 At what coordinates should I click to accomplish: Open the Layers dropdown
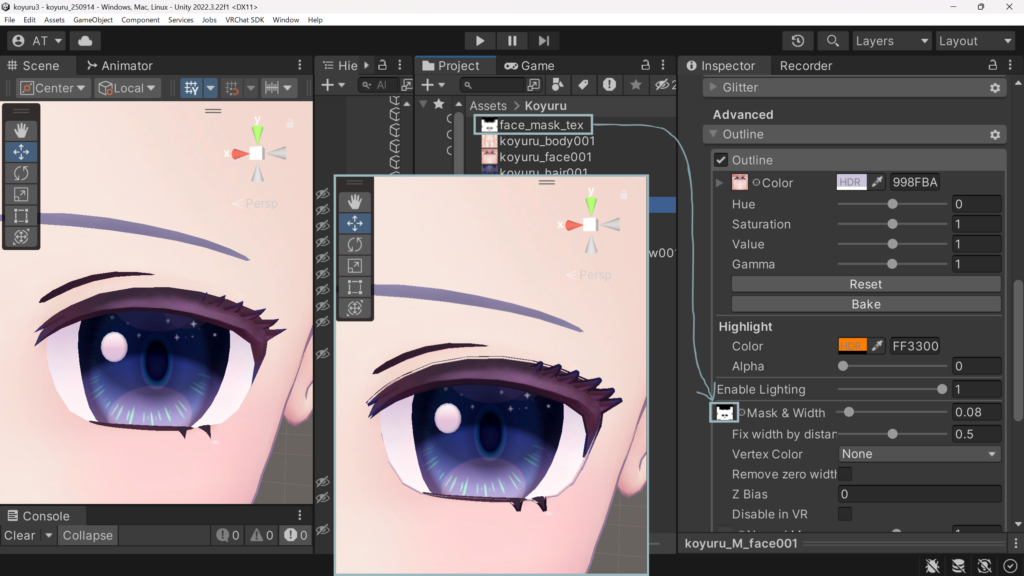click(891, 40)
